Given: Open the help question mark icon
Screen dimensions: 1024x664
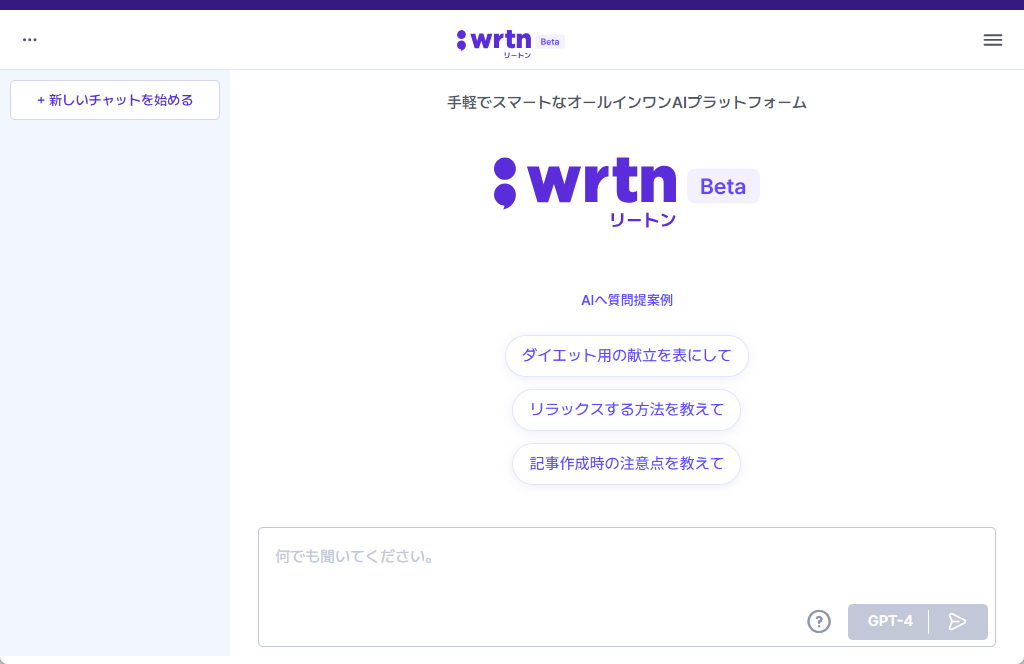Looking at the screenshot, I should 819,621.
